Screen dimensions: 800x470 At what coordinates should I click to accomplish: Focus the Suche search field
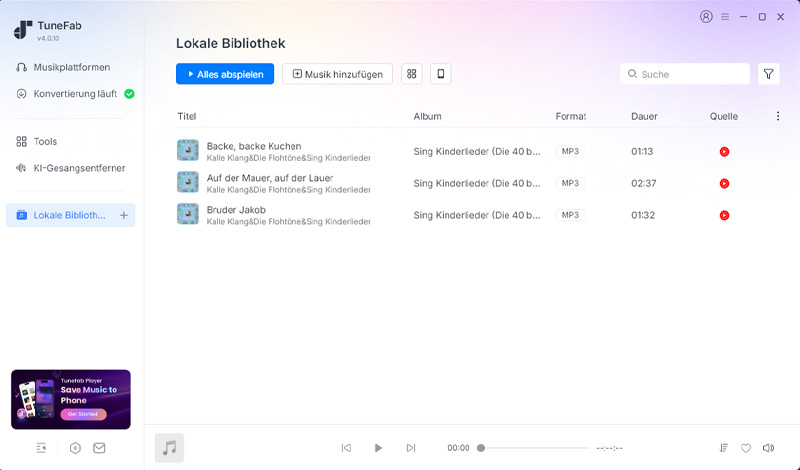point(685,74)
